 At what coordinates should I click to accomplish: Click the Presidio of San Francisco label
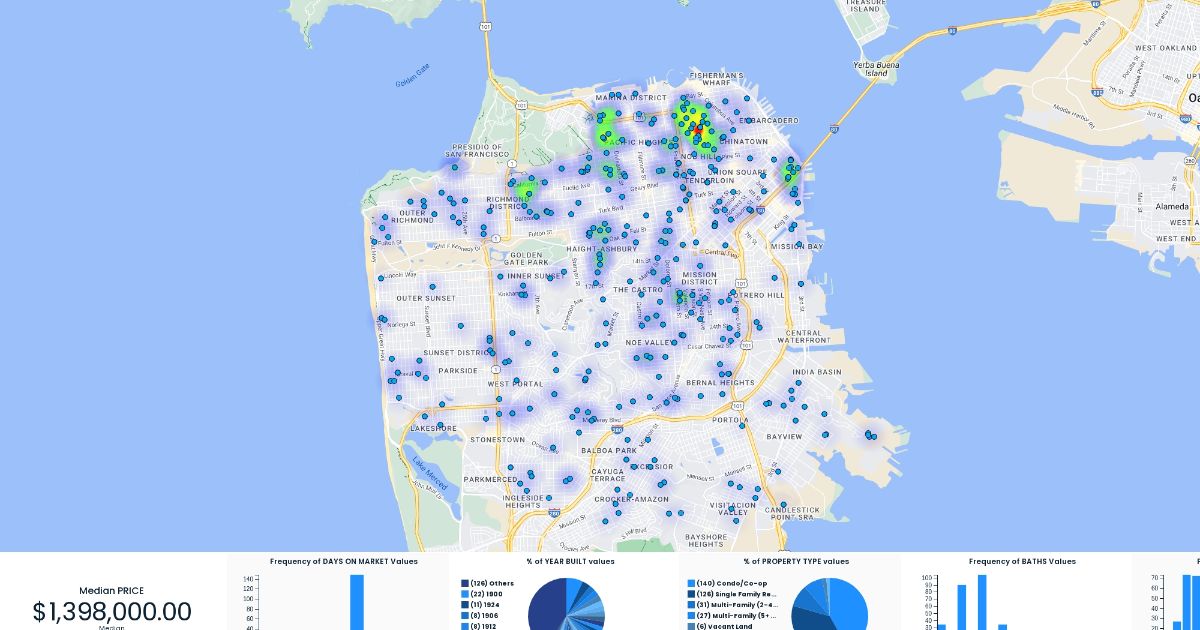click(476, 151)
